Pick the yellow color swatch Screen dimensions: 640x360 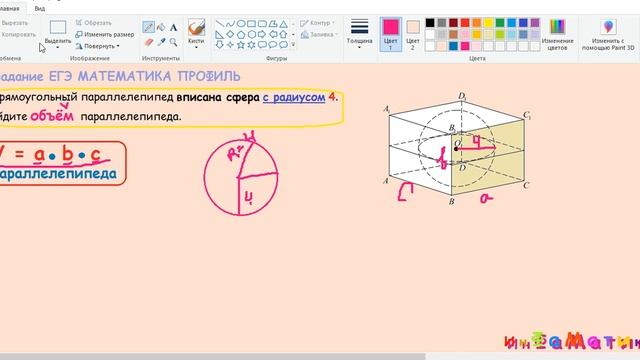[x=488, y=23]
